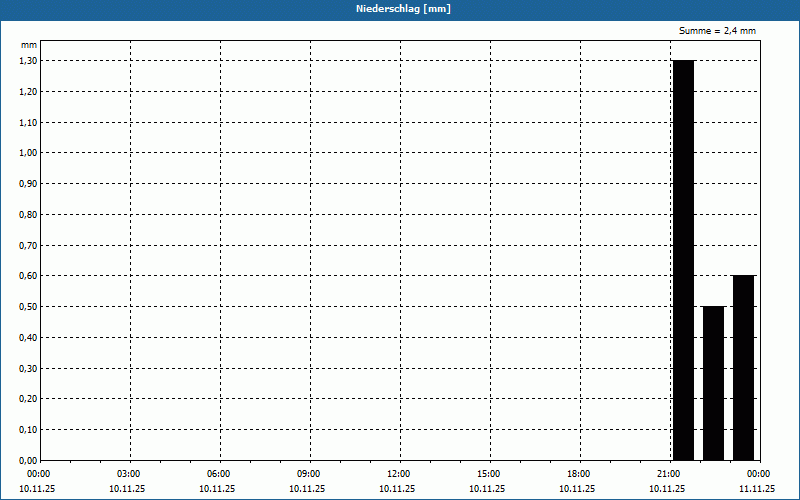Select the 12:00 time axis label

[x=398, y=474]
